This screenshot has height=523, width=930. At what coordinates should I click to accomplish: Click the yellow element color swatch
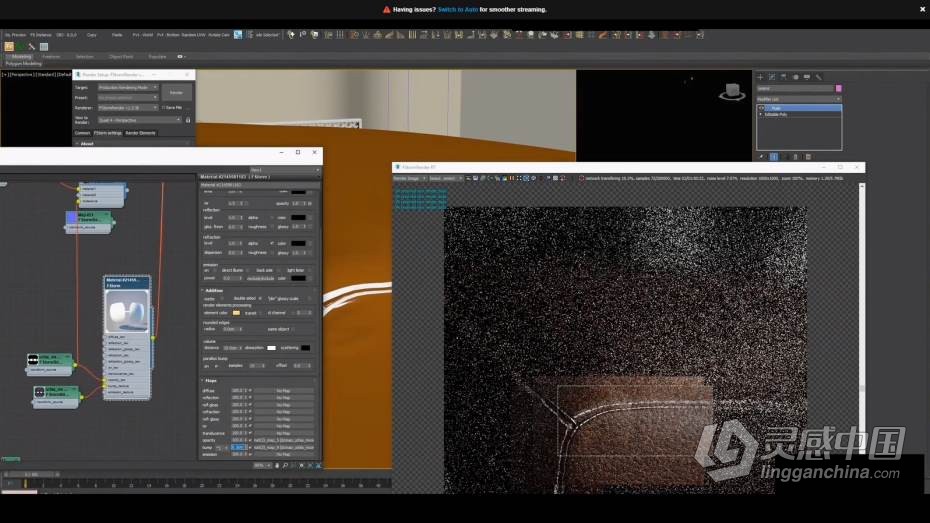coord(237,312)
